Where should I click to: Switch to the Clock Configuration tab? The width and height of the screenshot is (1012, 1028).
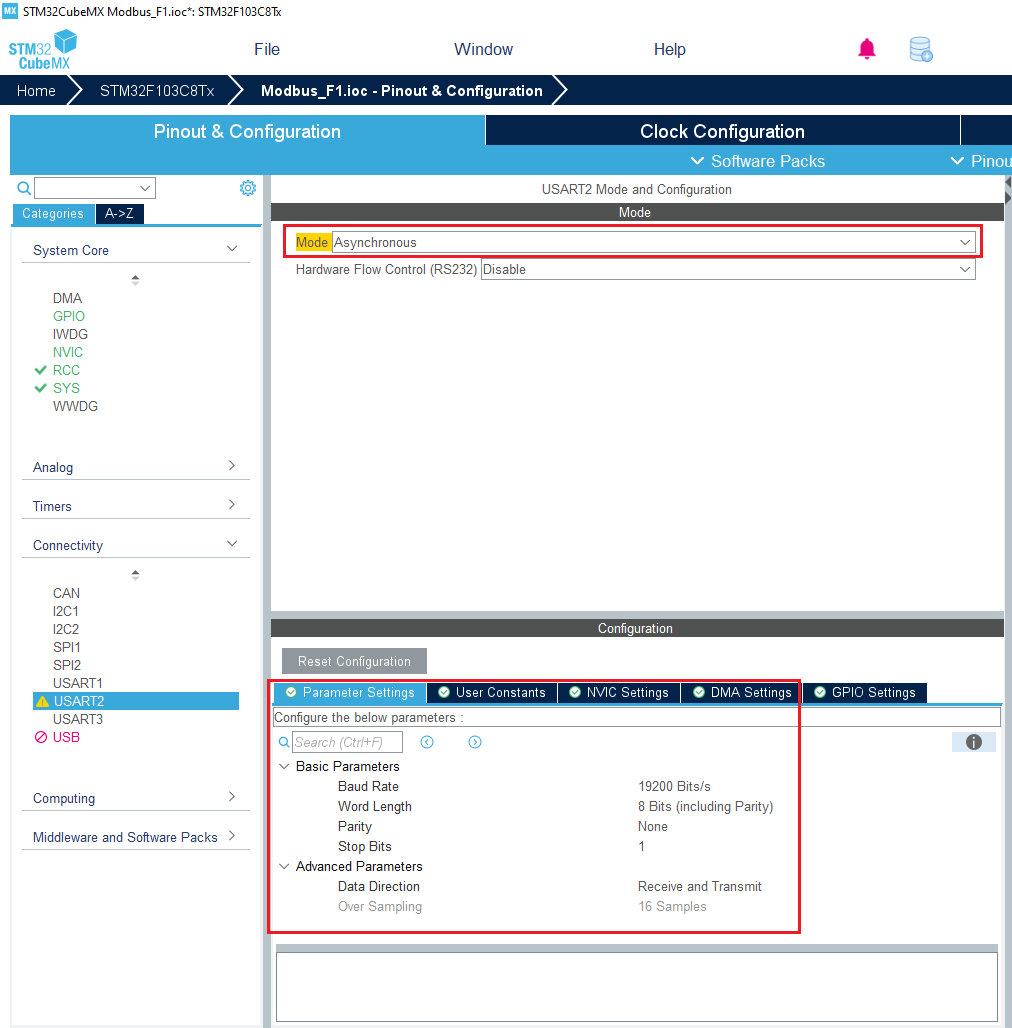pyautogui.click(x=722, y=131)
